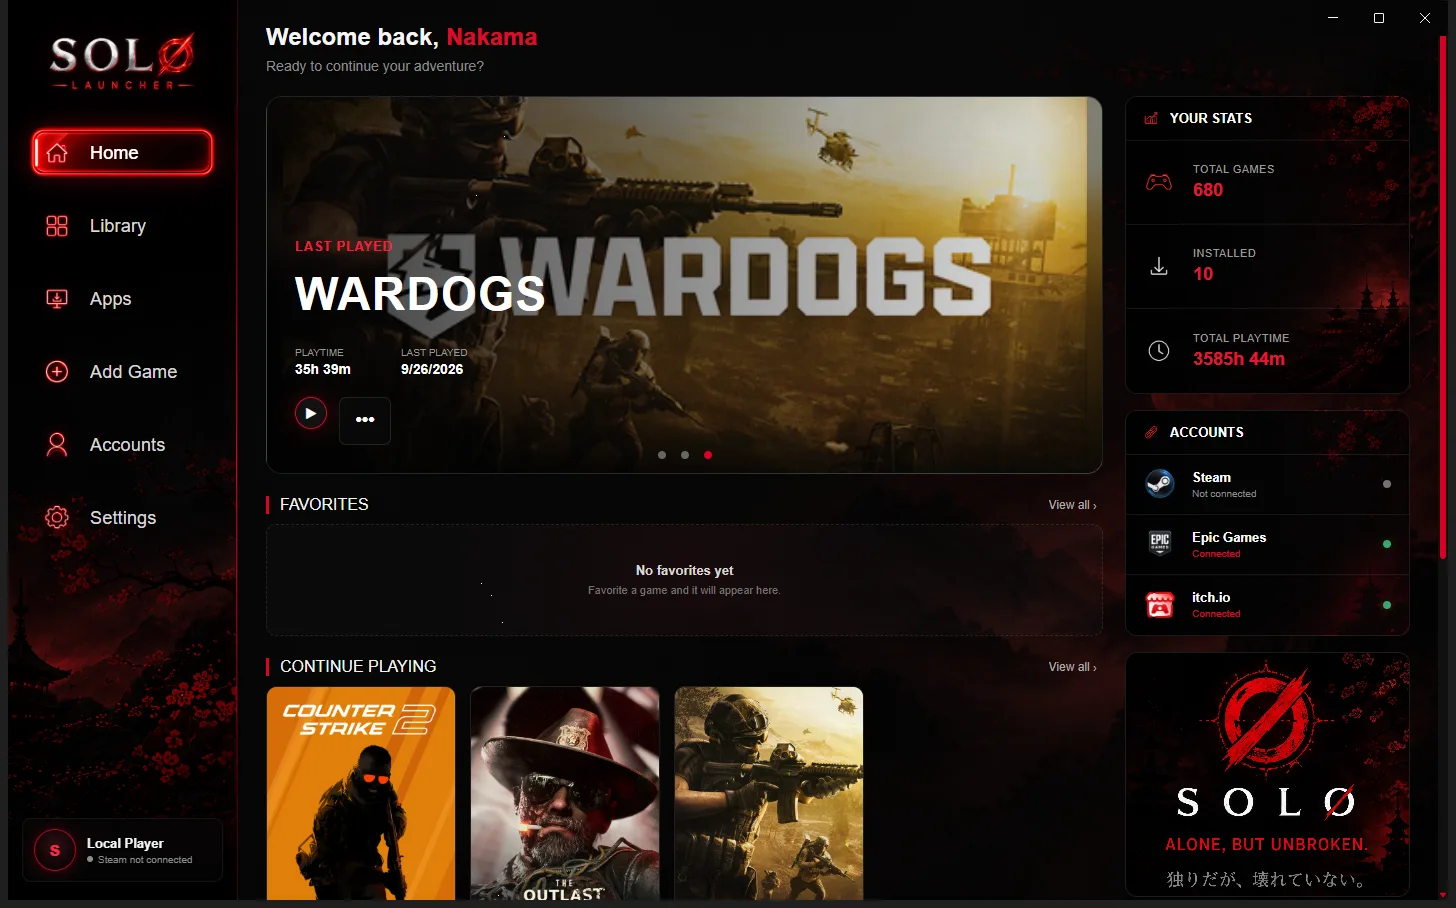Image resolution: width=1456 pixels, height=908 pixels.
Task: Click the Epic Games logo icon
Action: 1160,544
